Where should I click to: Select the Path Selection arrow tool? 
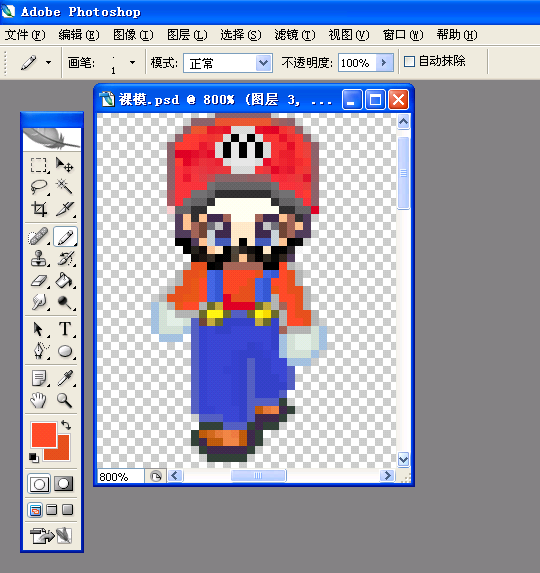[39, 329]
